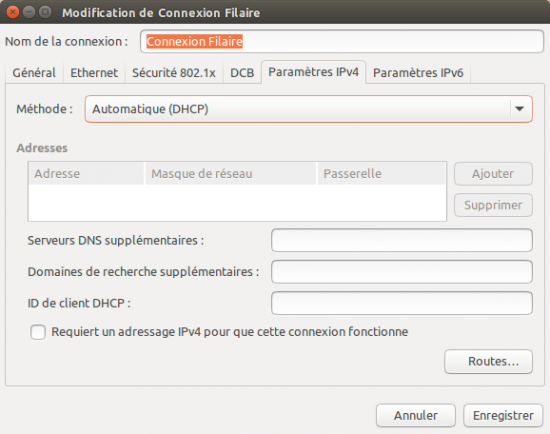
Task: Select the Paramètres IPv4 tab
Action: (313, 72)
